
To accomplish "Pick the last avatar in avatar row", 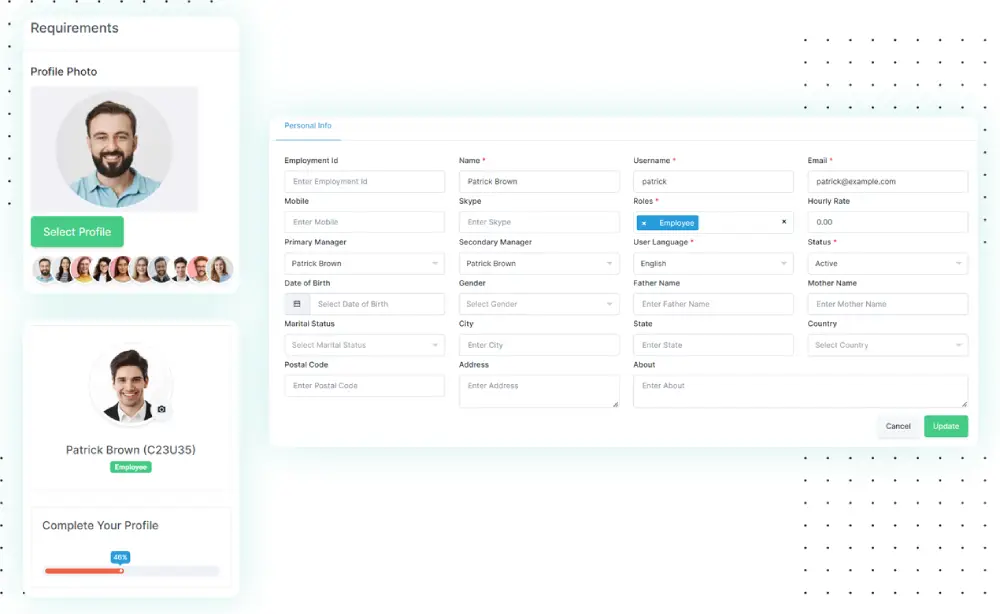I will coord(220,269).
